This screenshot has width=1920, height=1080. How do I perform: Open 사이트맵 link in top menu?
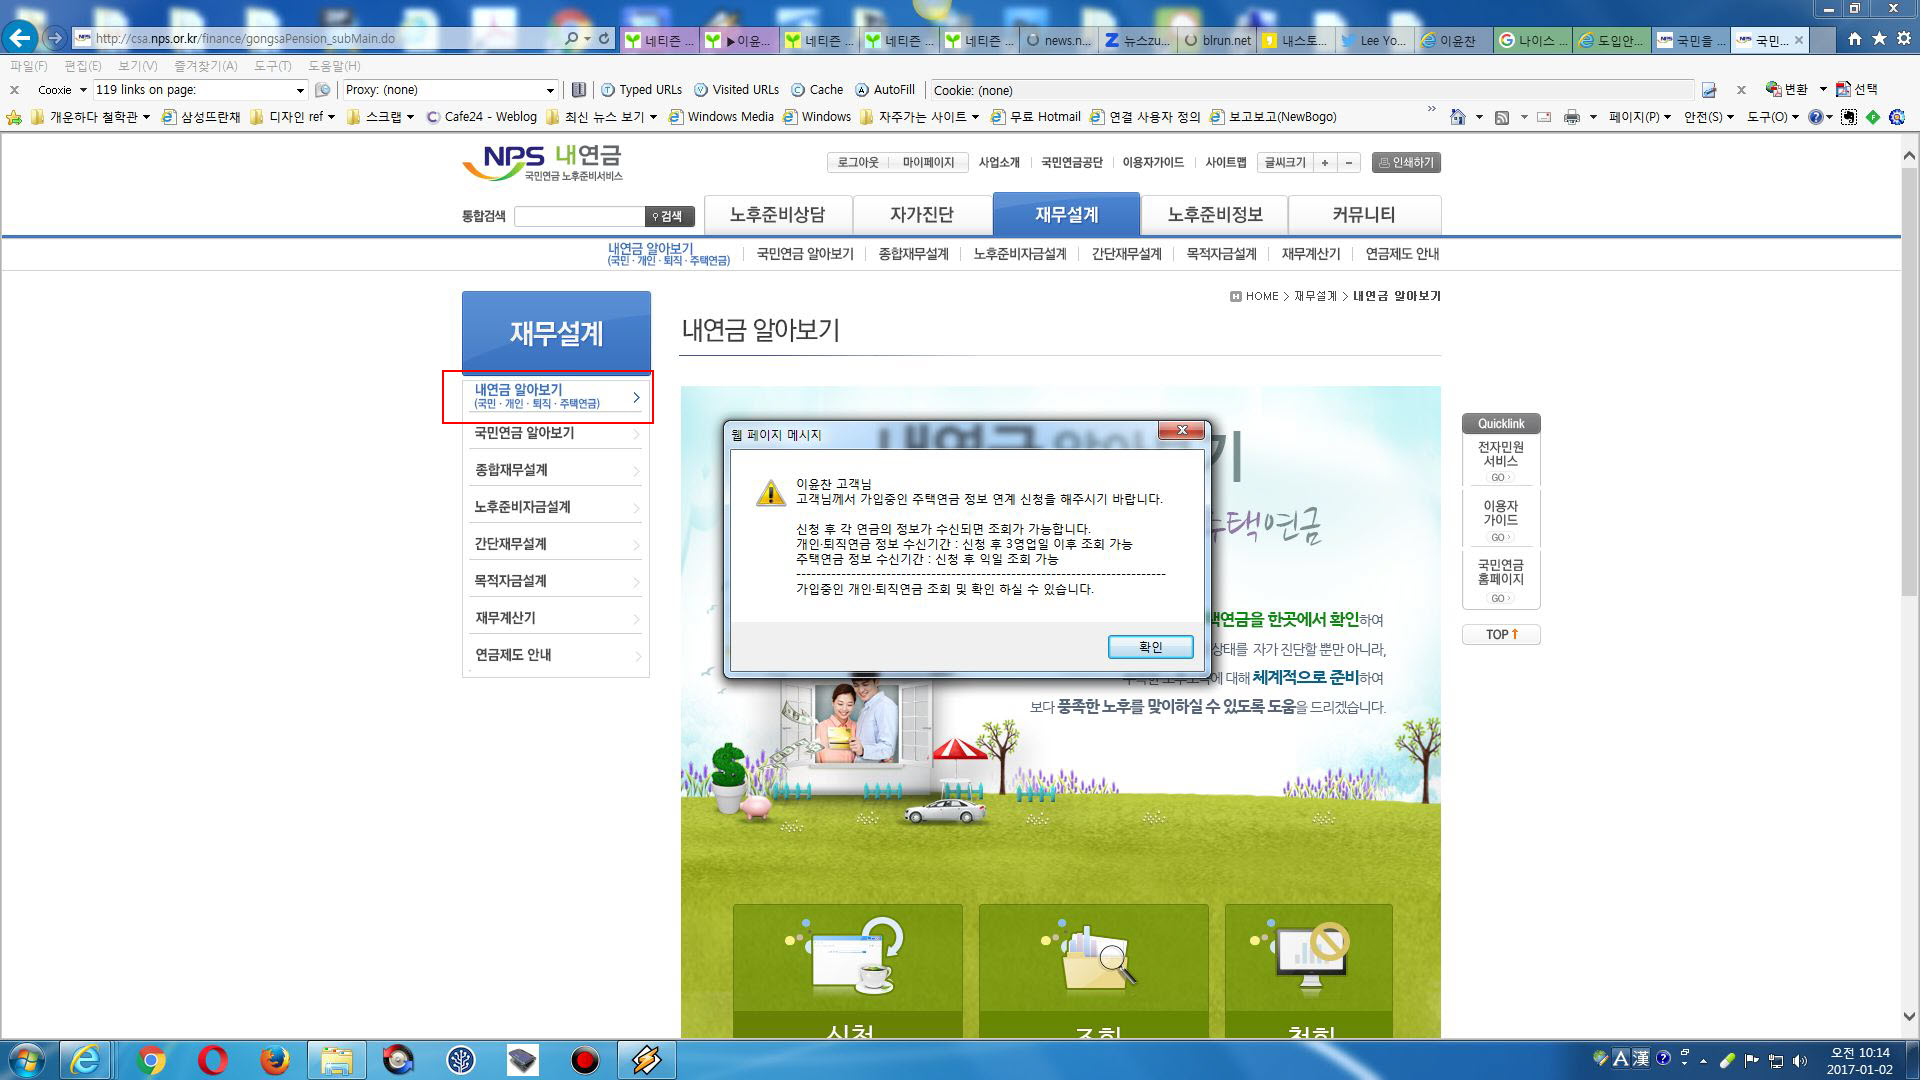point(1225,162)
